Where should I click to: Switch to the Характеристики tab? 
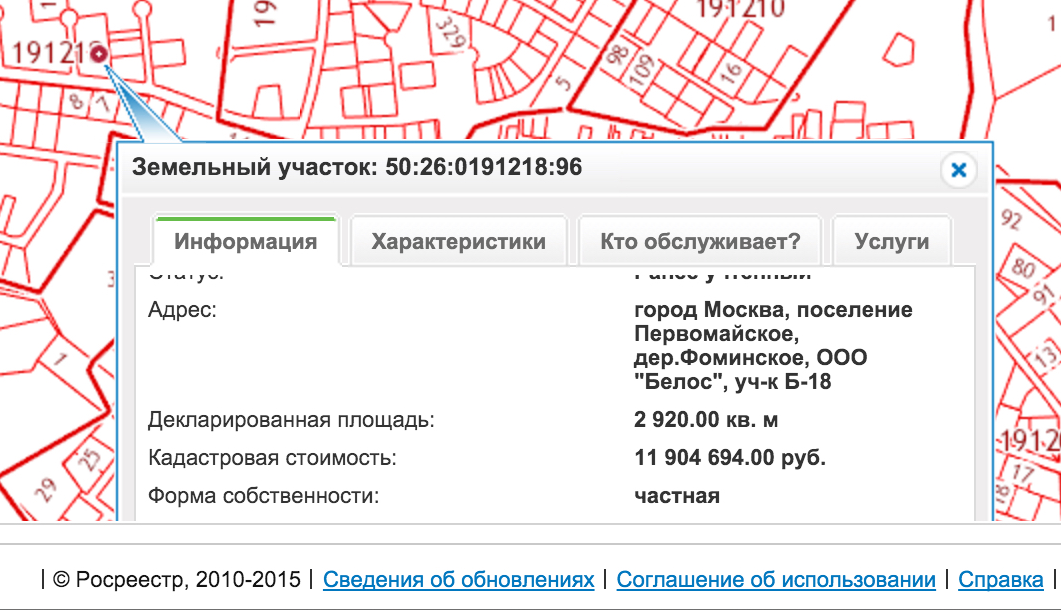click(x=458, y=239)
